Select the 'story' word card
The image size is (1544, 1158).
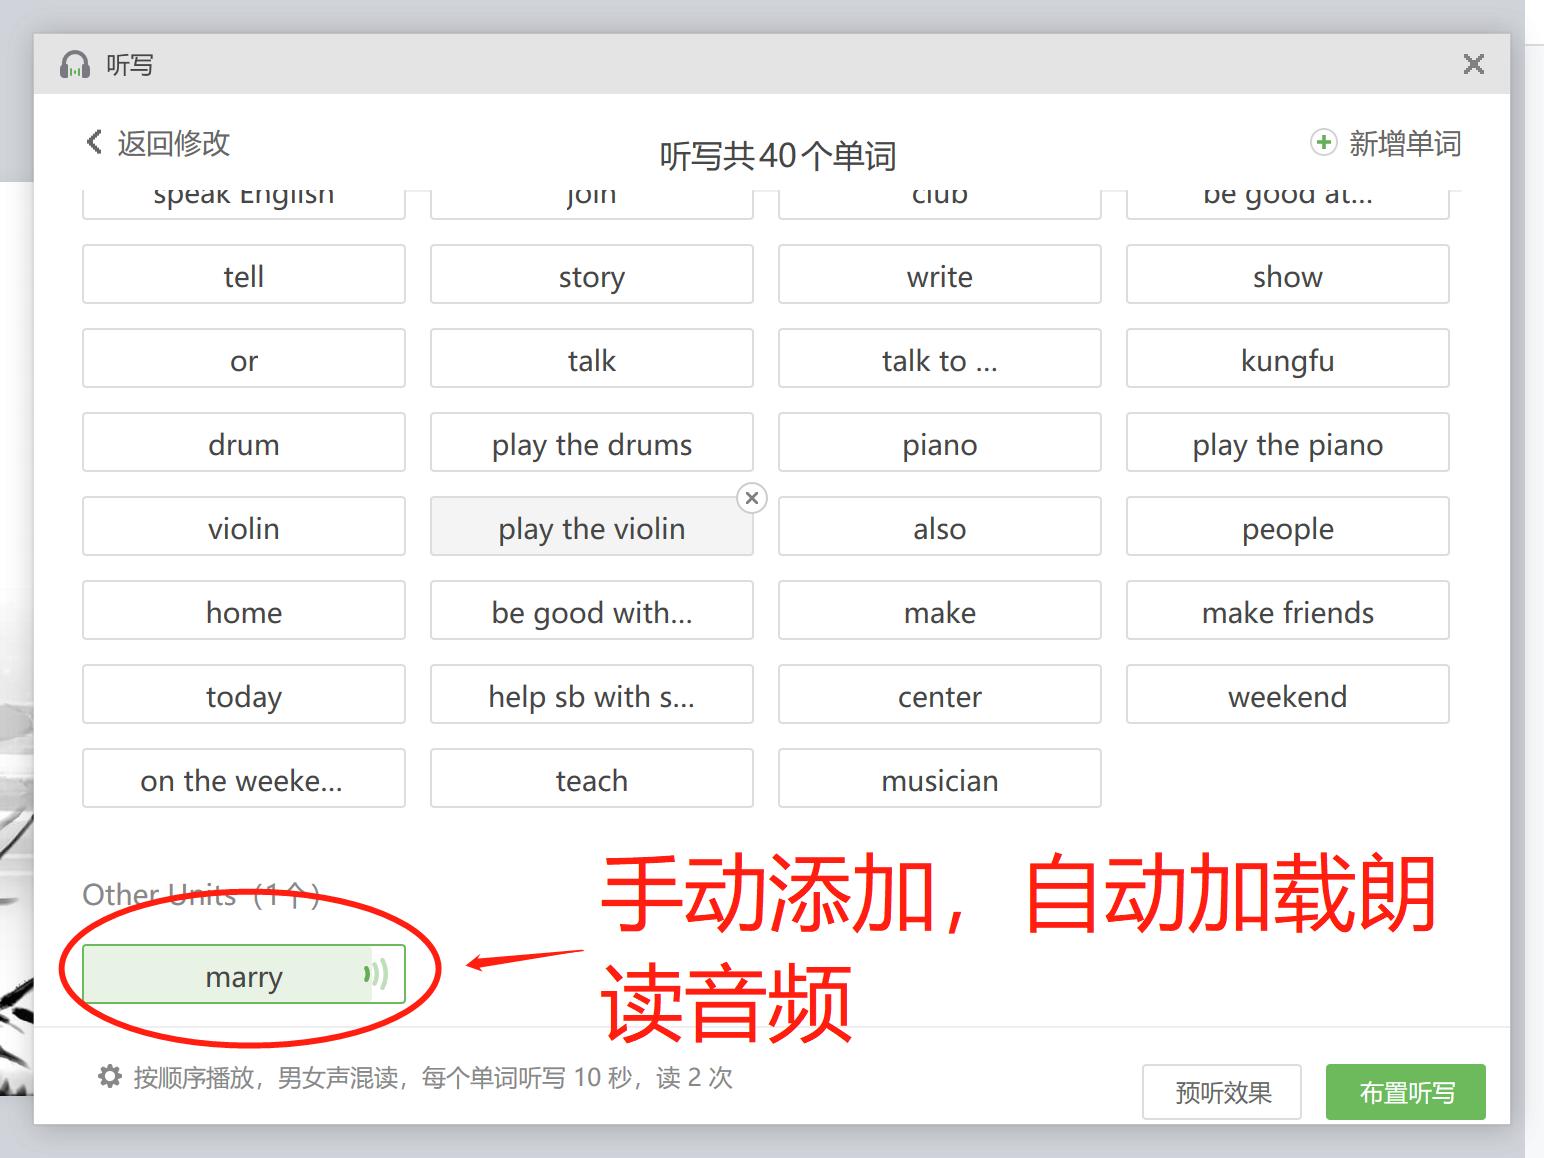pos(592,274)
